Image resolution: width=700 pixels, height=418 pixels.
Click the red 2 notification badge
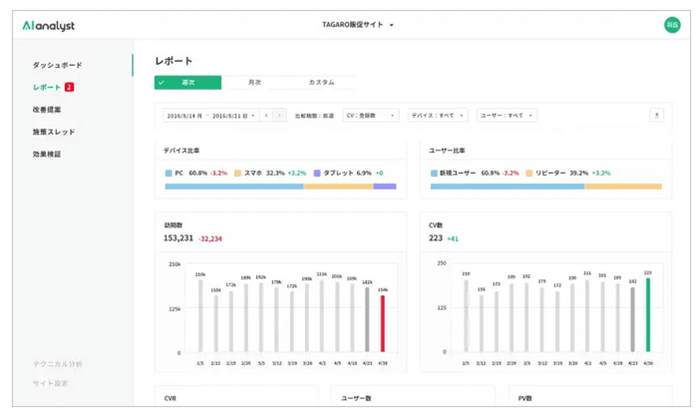[x=69, y=87]
